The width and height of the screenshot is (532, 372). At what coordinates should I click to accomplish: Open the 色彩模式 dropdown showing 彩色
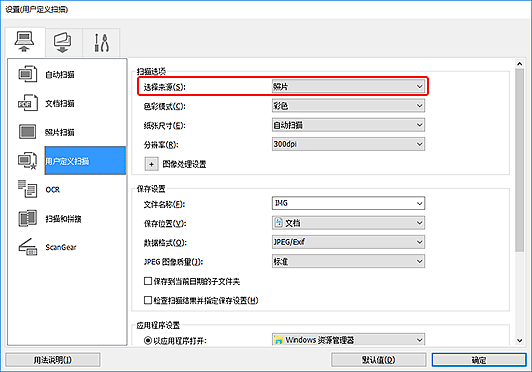click(348, 106)
